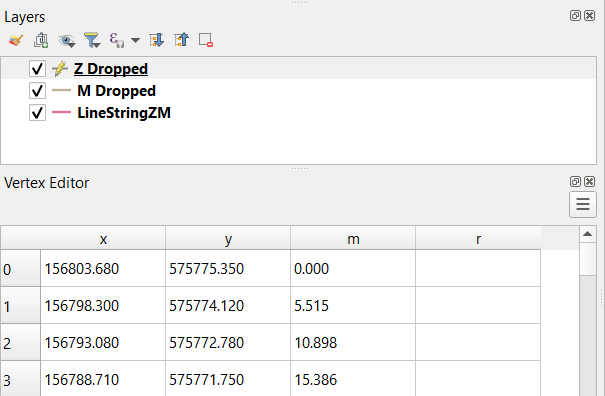Select vertex row header 2
Screen dimensions: 605x396
pyautogui.click(x=20, y=343)
